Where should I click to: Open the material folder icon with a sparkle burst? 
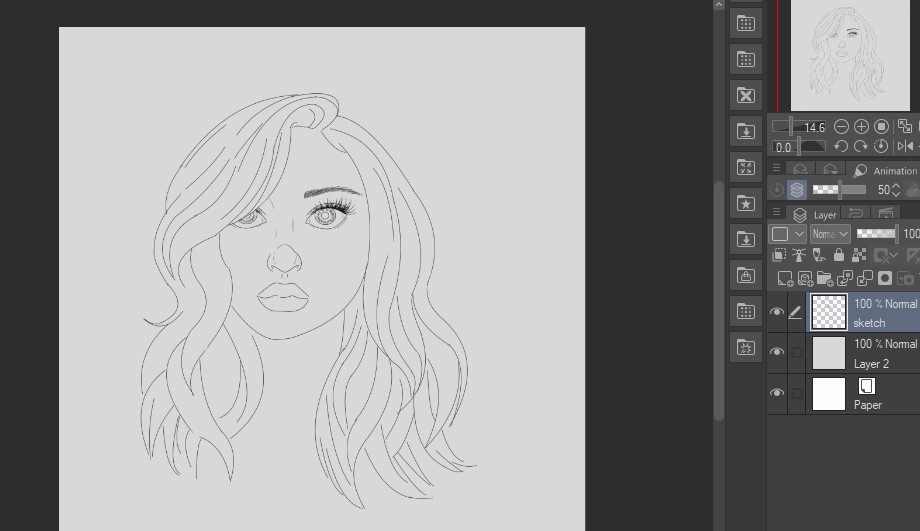tap(746, 347)
